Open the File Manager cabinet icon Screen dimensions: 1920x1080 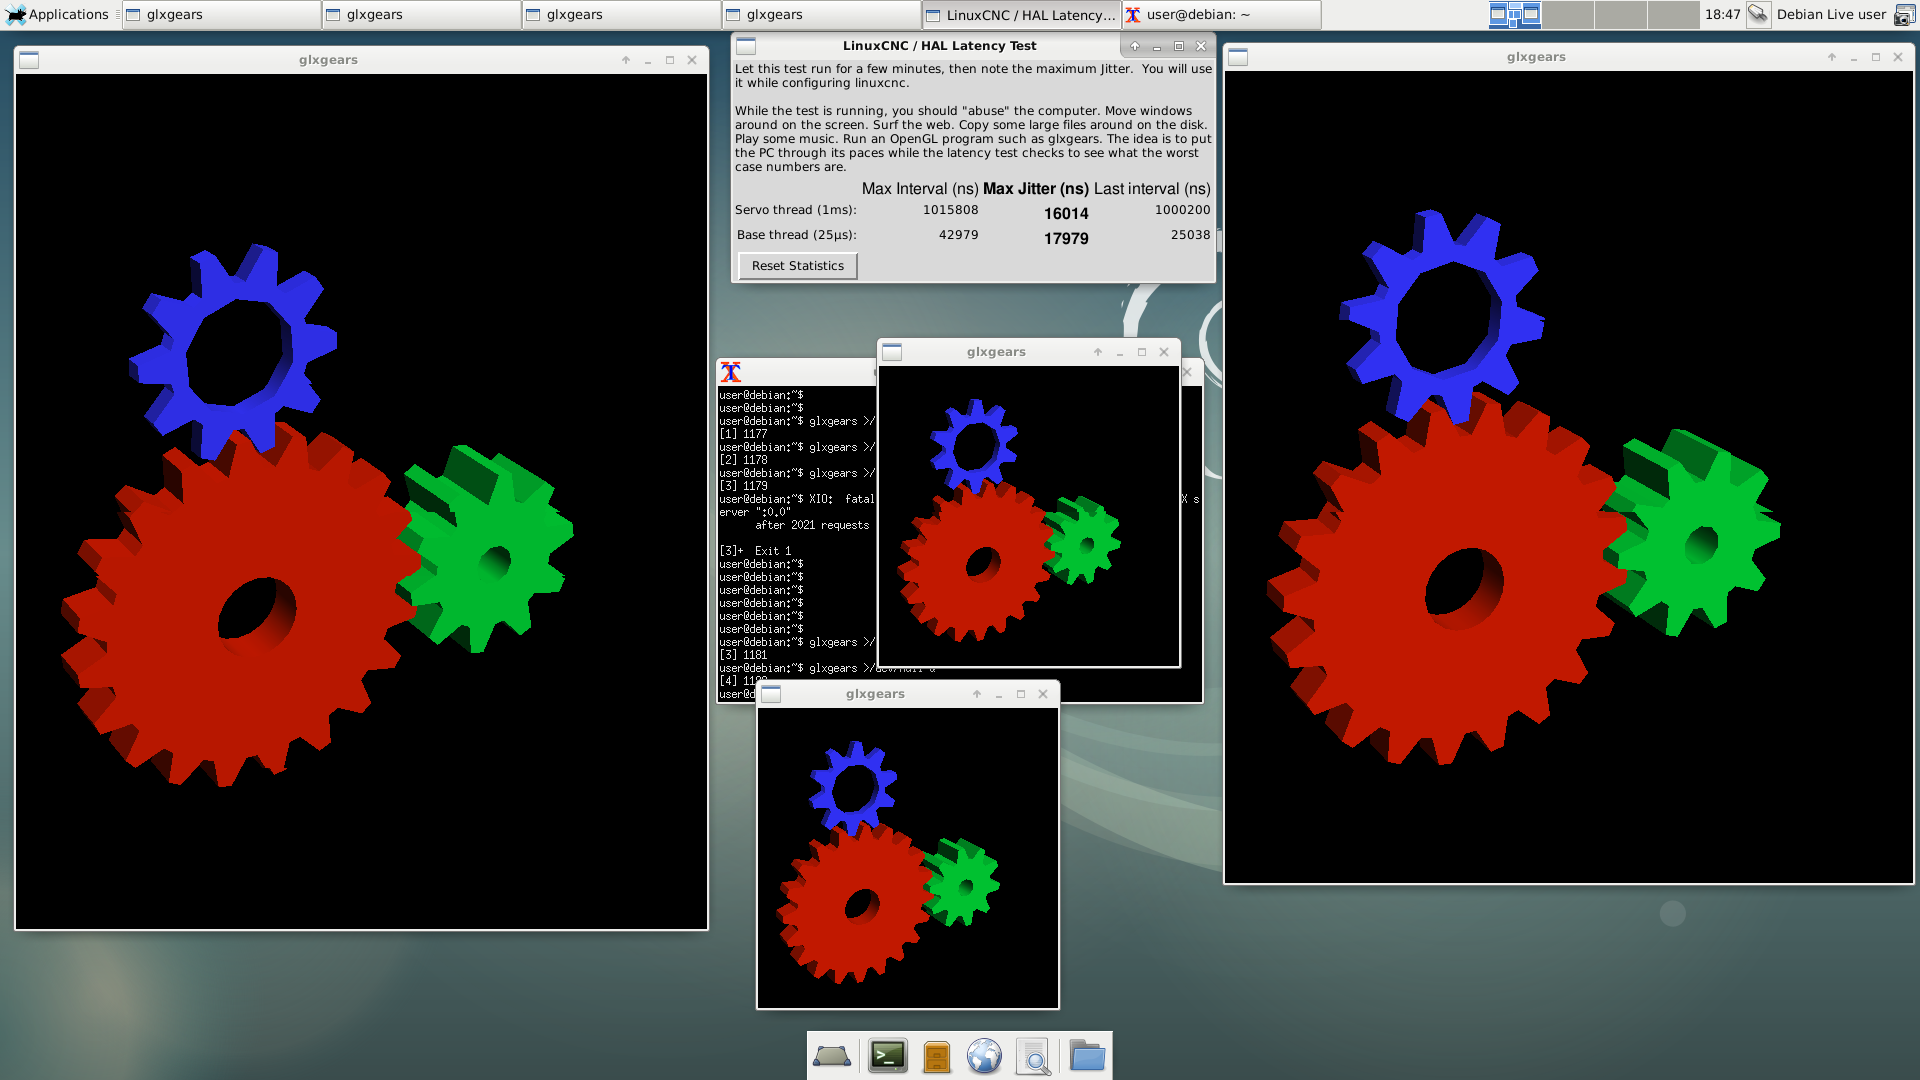point(936,1056)
